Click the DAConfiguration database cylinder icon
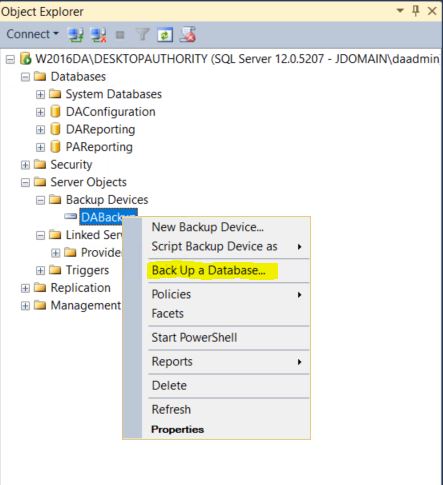The height and width of the screenshot is (485, 443). click(x=55, y=111)
